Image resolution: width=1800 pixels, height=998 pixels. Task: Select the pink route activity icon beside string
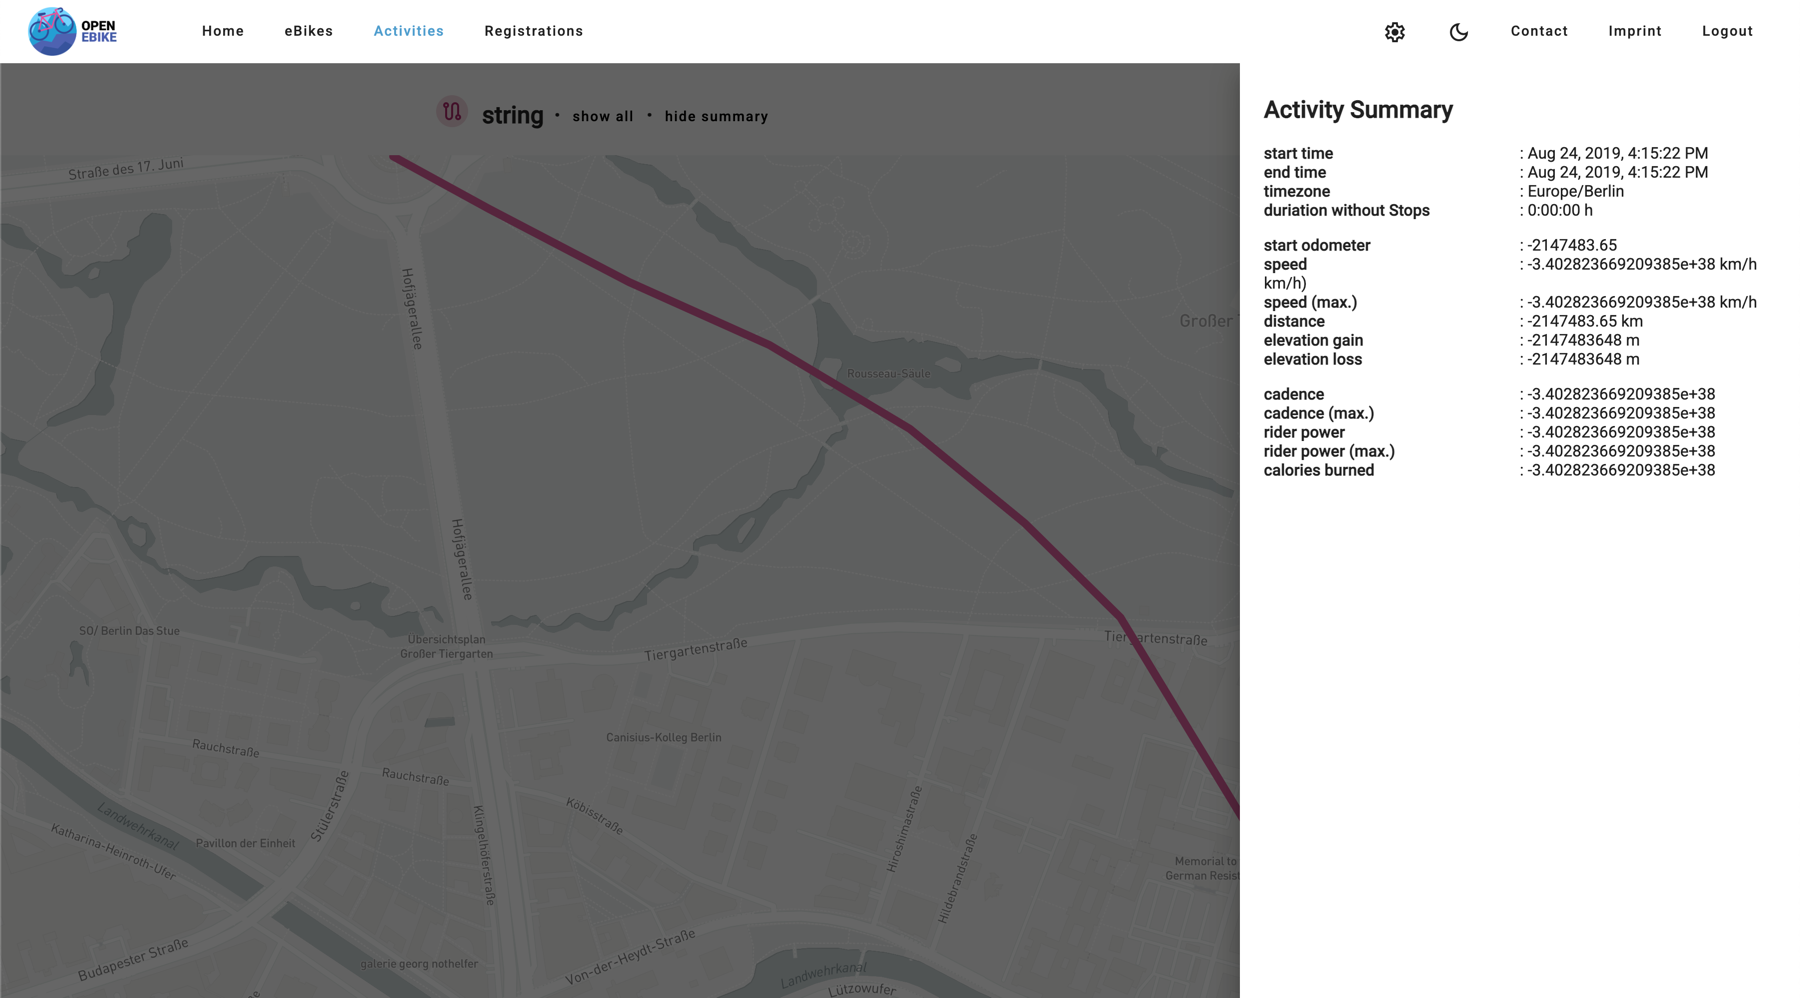[452, 113]
